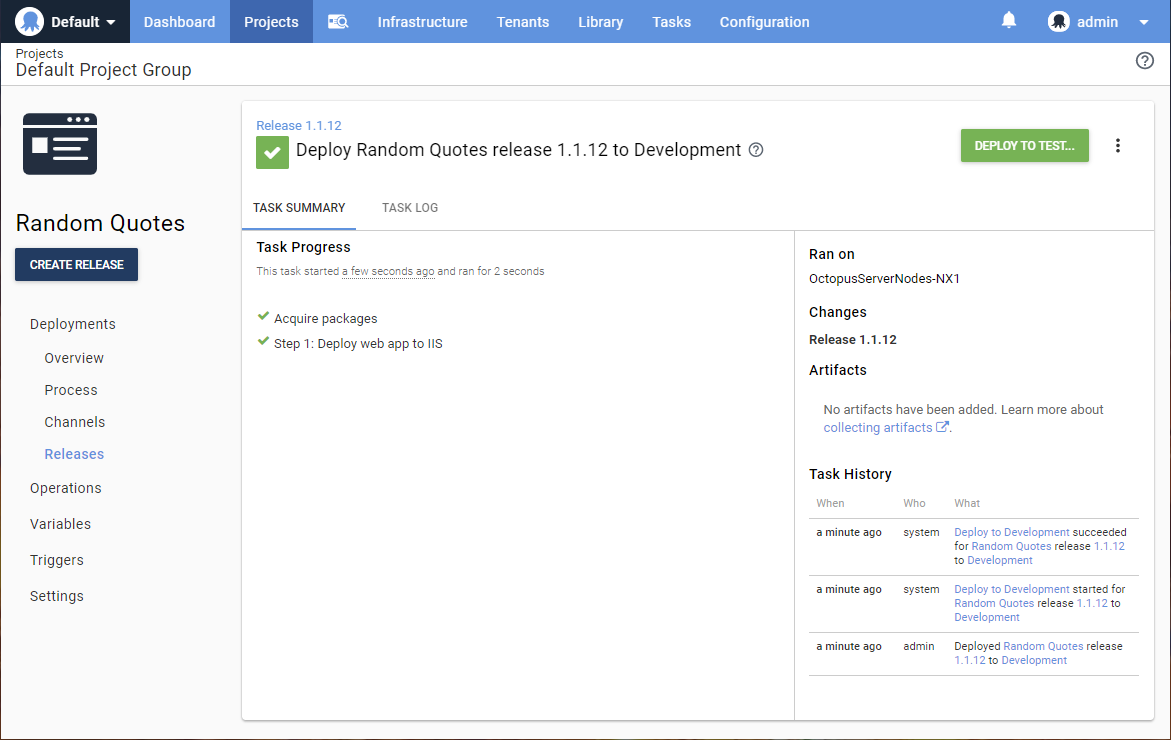Expand the Acquire packages step
Screen dimensions: 1171x740
point(325,319)
